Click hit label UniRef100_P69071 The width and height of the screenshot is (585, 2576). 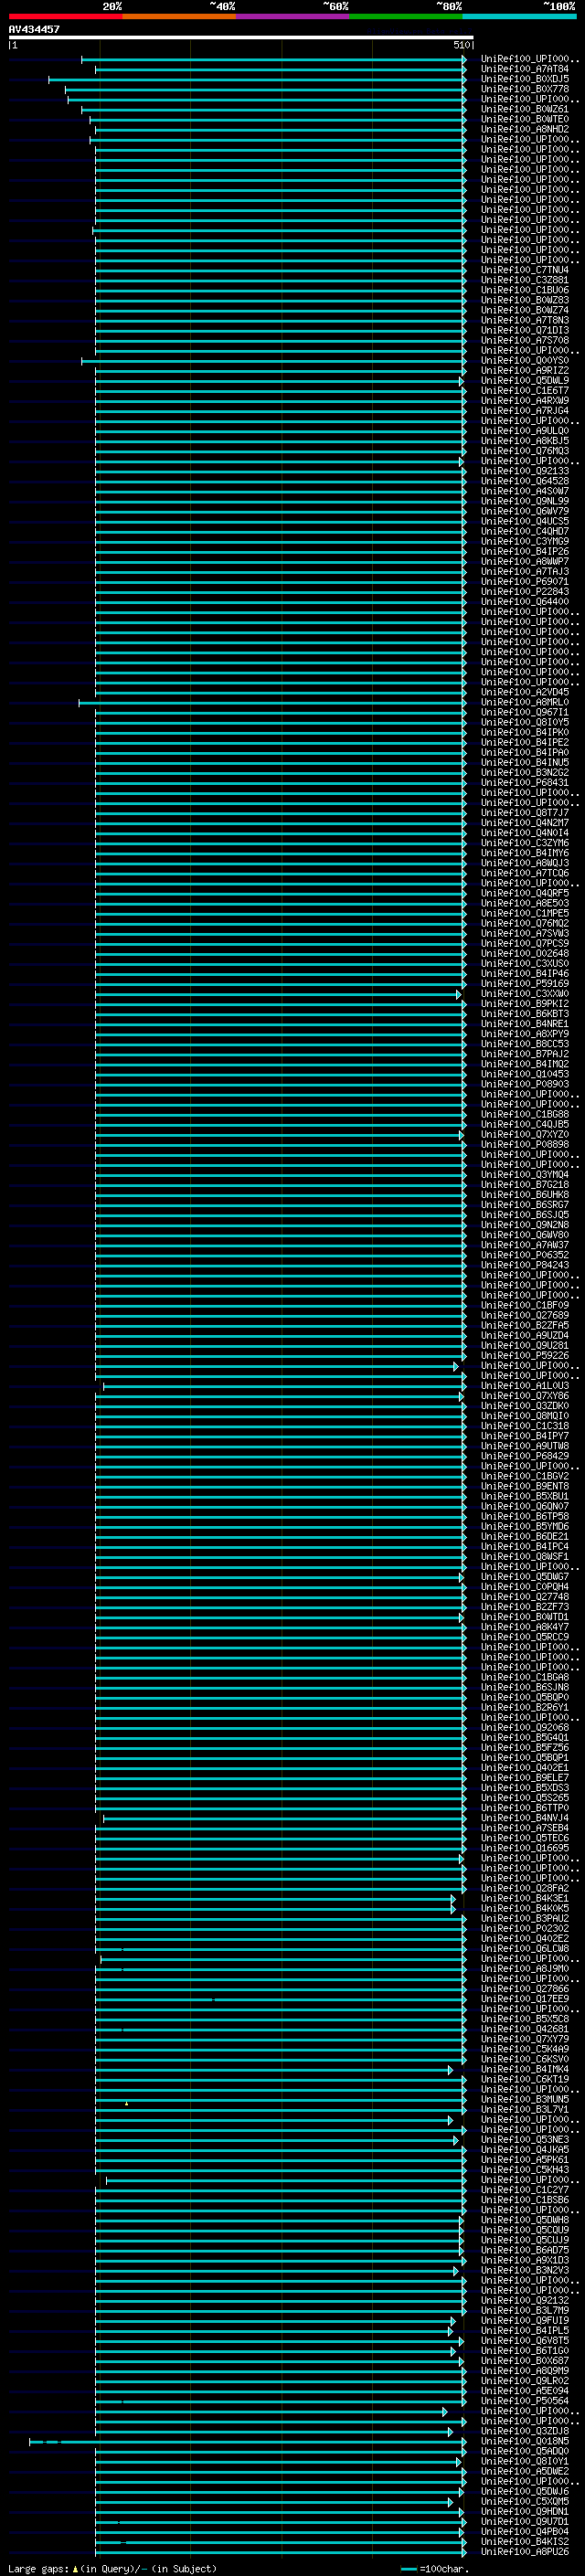pos(524,581)
